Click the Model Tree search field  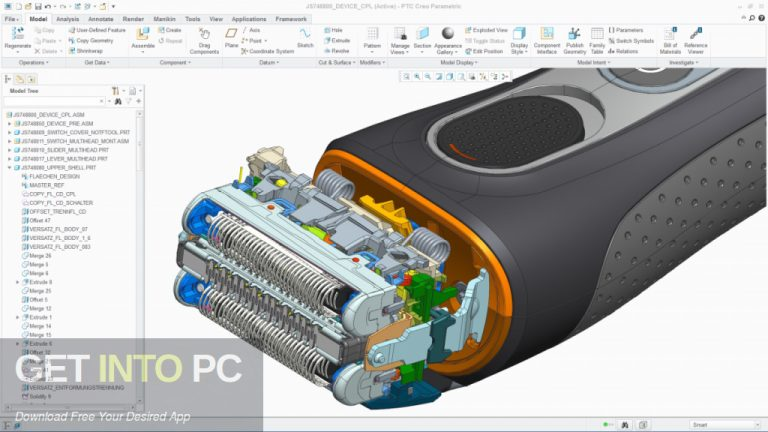point(53,101)
